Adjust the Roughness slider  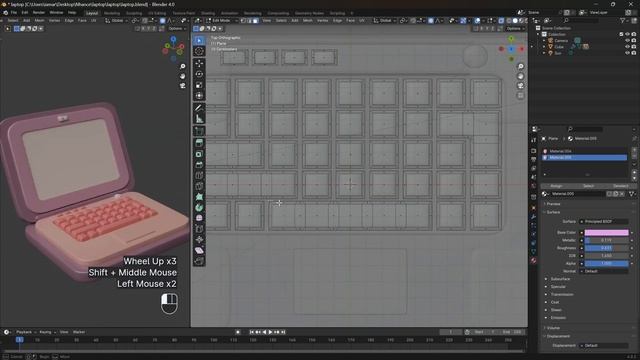tap(606, 248)
